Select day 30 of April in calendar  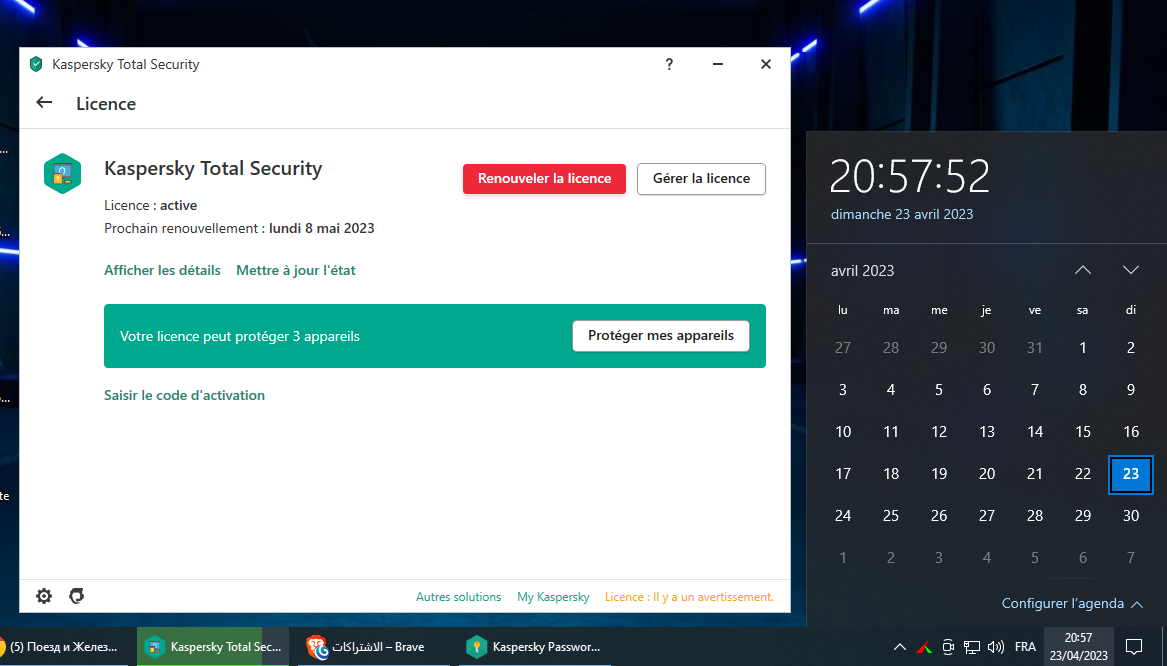point(1131,516)
